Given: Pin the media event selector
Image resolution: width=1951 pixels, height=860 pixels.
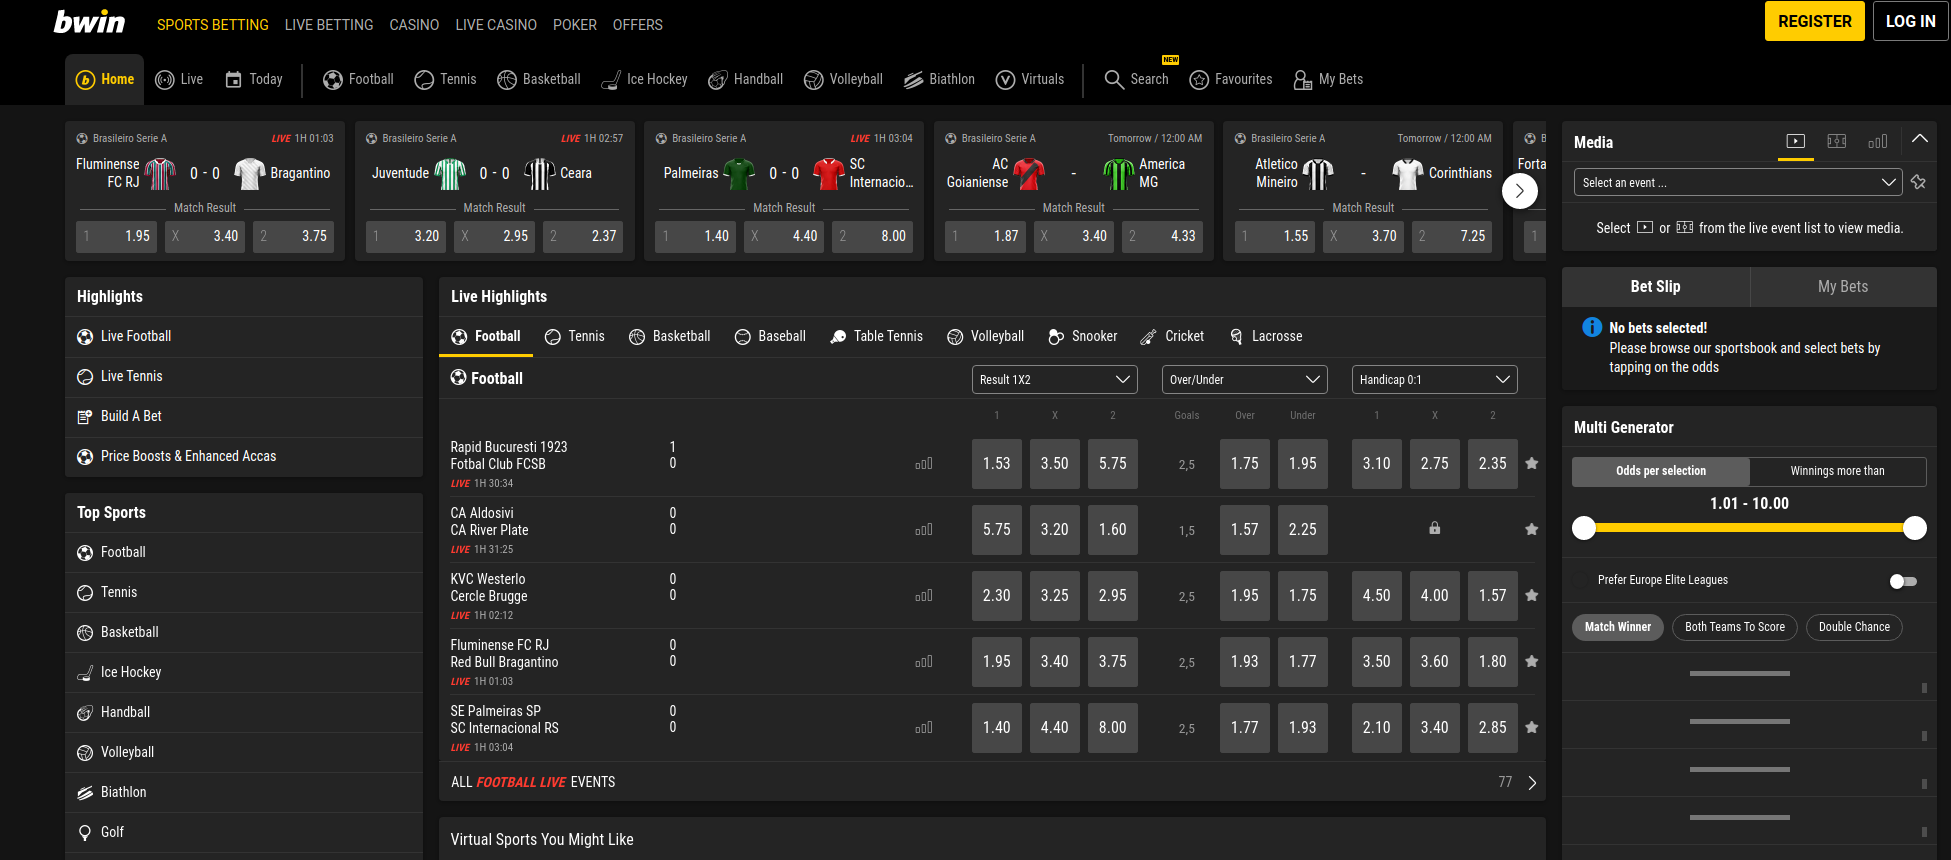Looking at the screenshot, I should [x=1918, y=182].
